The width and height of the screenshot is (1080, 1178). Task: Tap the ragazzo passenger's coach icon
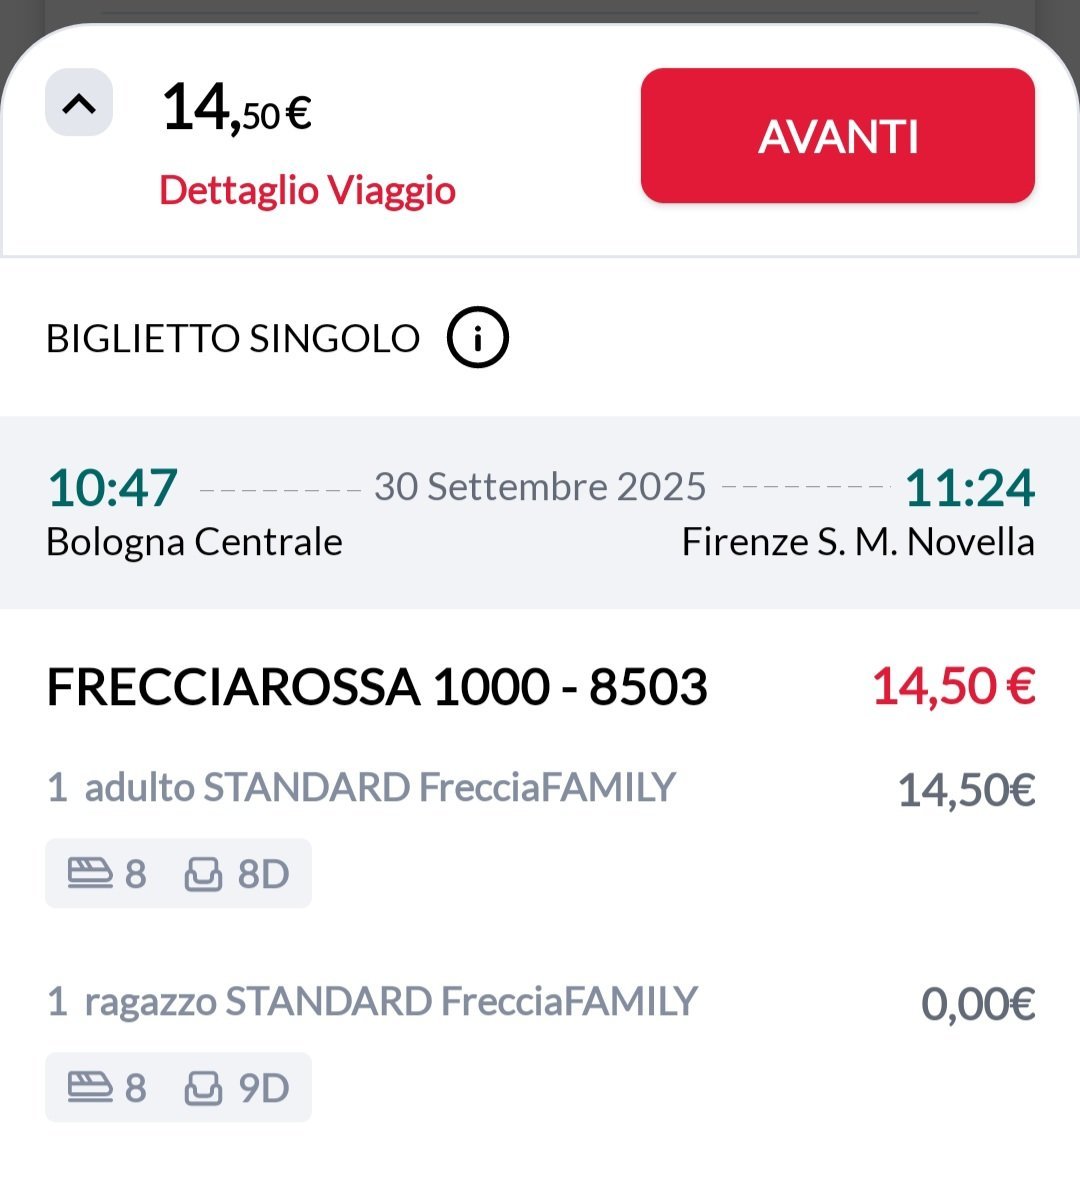pos(90,1087)
